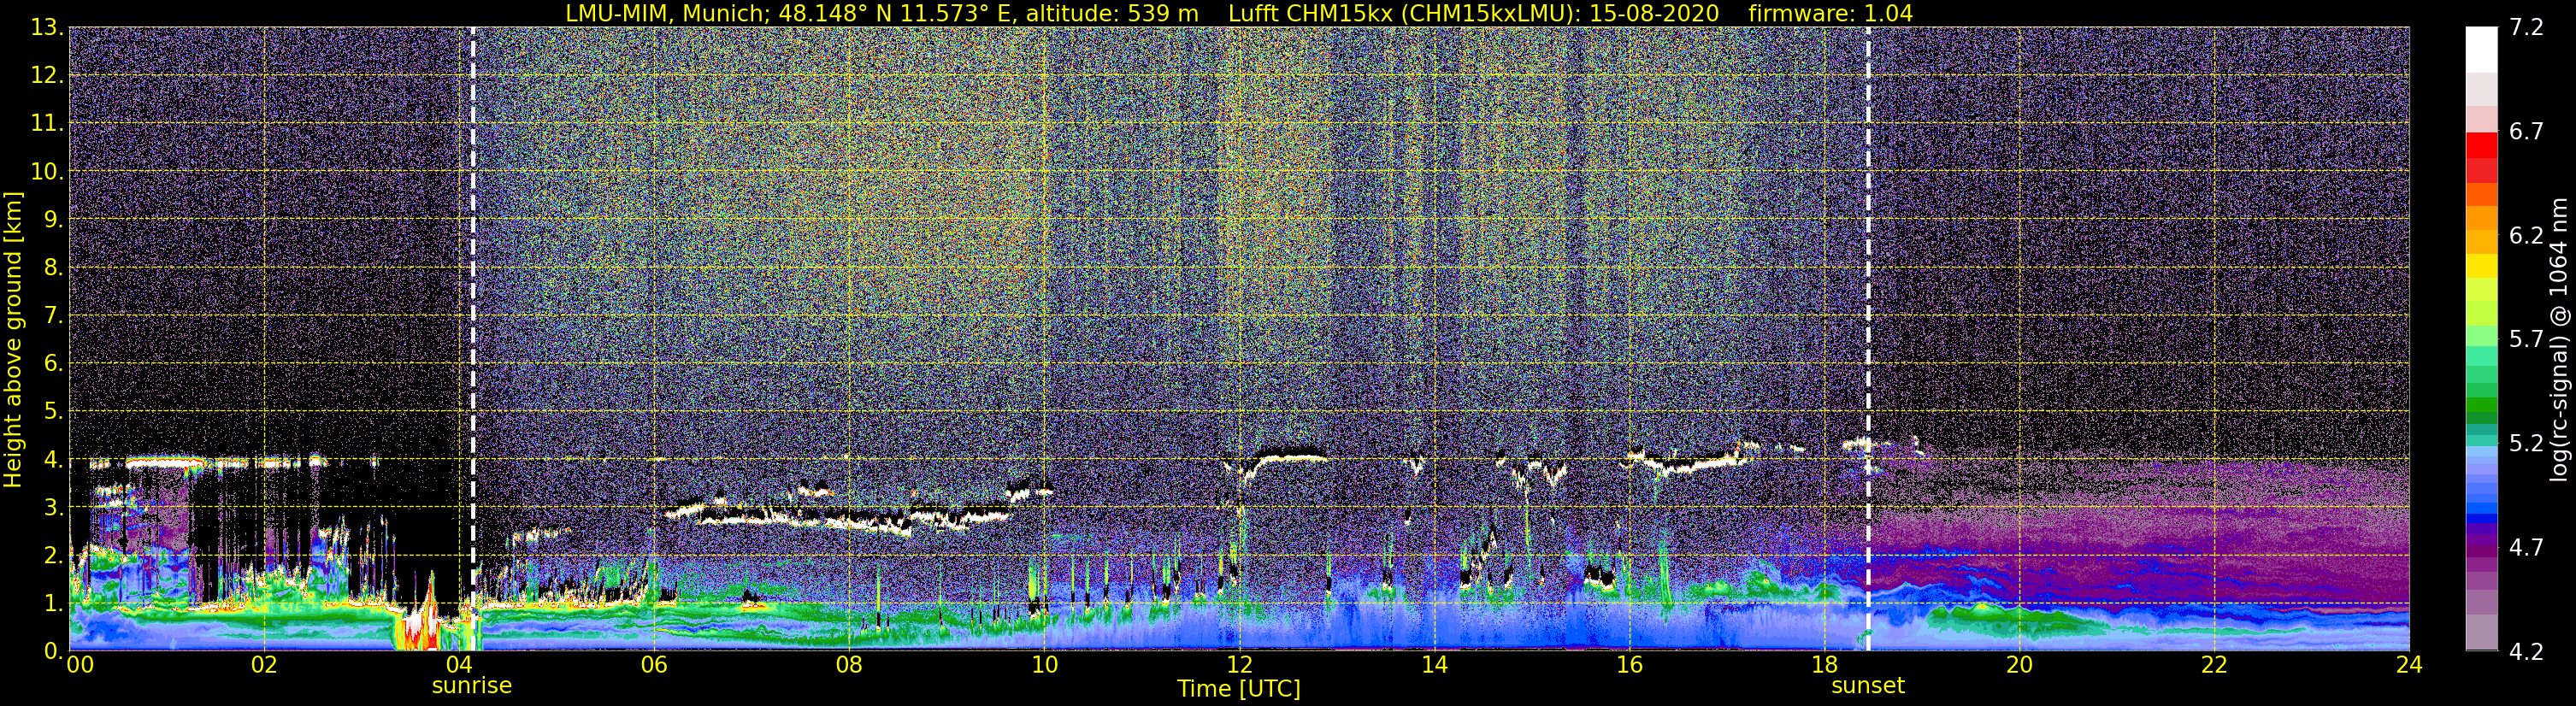Click the colorbar value '6.7'
Viewport: 2576px width, 706px height.
[2527, 132]
